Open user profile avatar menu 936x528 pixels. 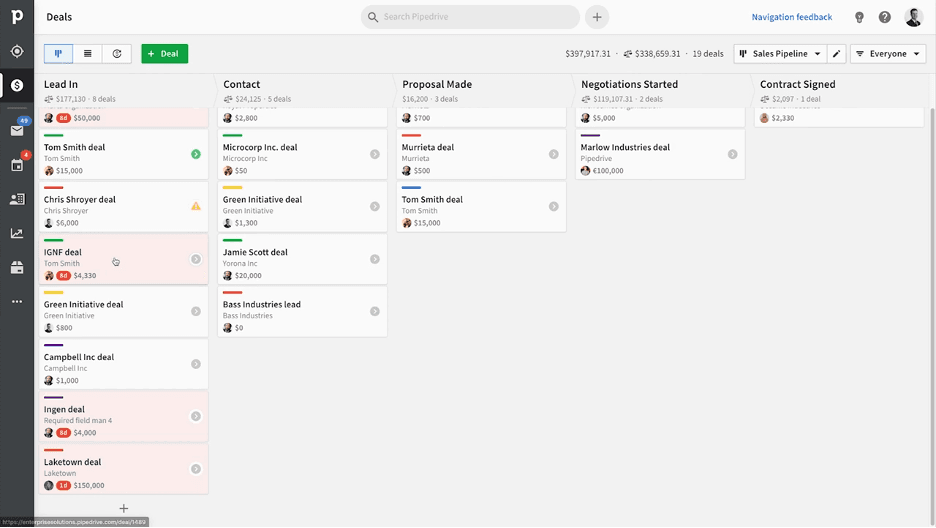coord(914,17)
